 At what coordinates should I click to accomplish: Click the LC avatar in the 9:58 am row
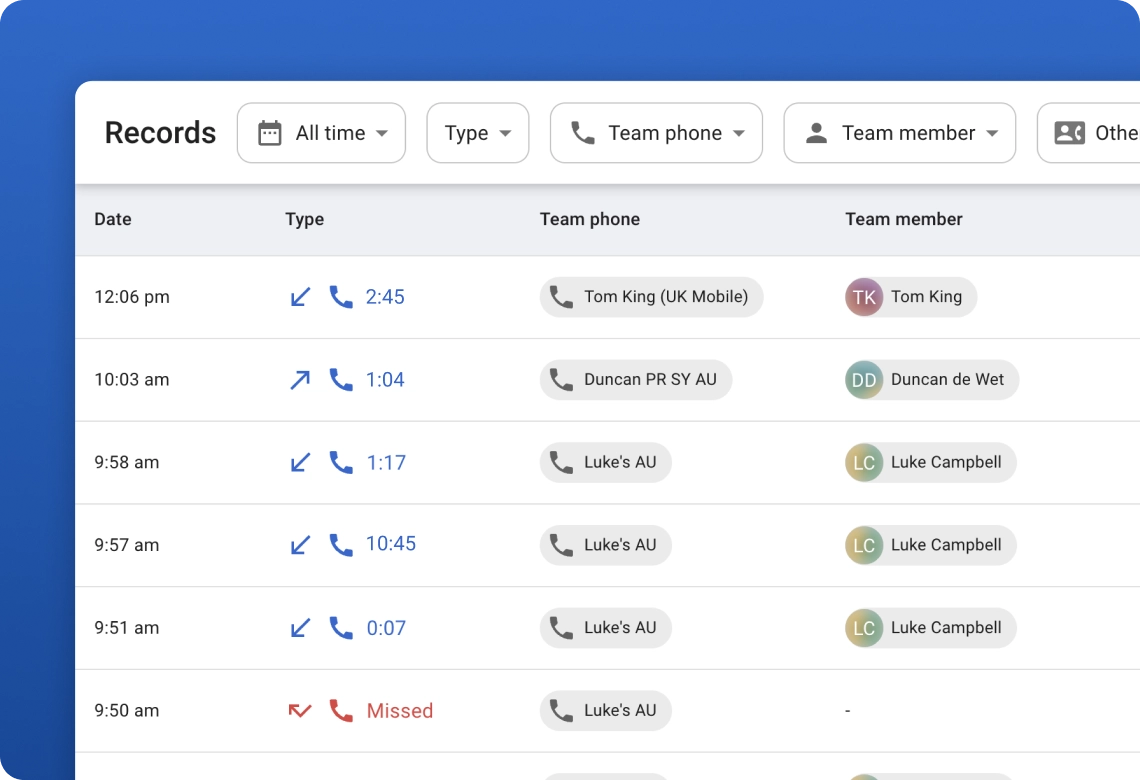(x=864, y=462)
